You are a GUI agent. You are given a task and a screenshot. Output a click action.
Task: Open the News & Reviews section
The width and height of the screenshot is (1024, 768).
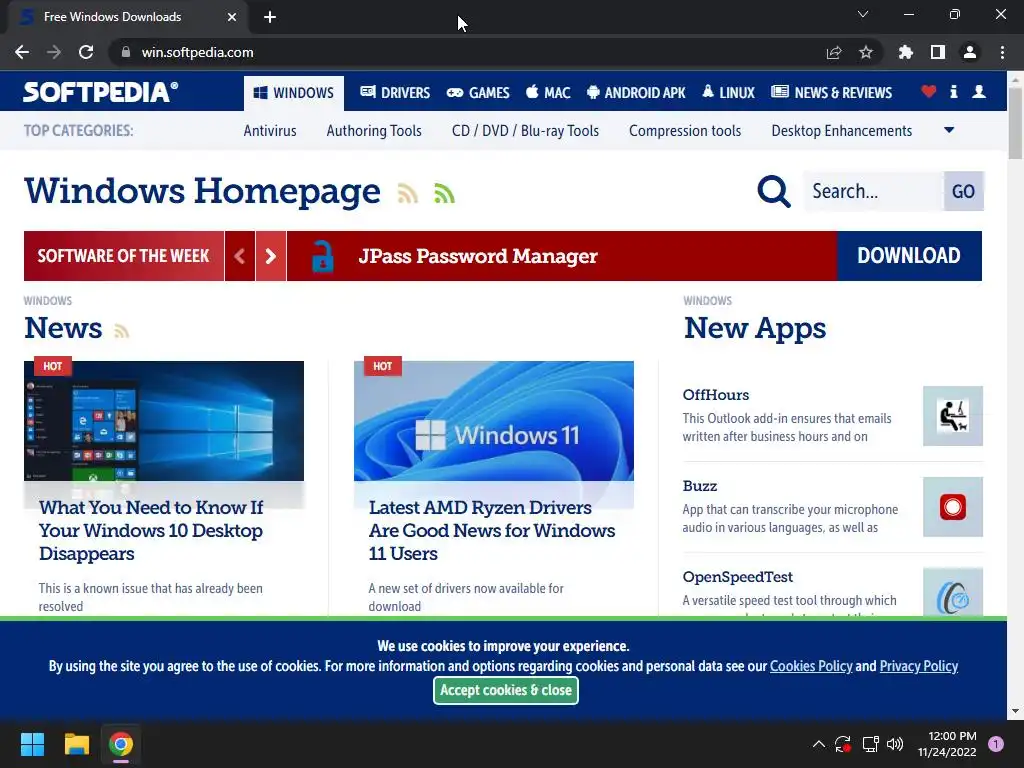[831, 93]
